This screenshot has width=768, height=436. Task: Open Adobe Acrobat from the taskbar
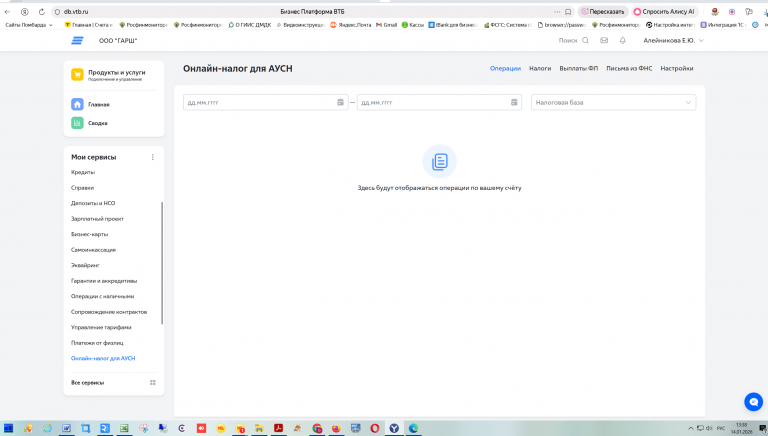pos(278,428)
